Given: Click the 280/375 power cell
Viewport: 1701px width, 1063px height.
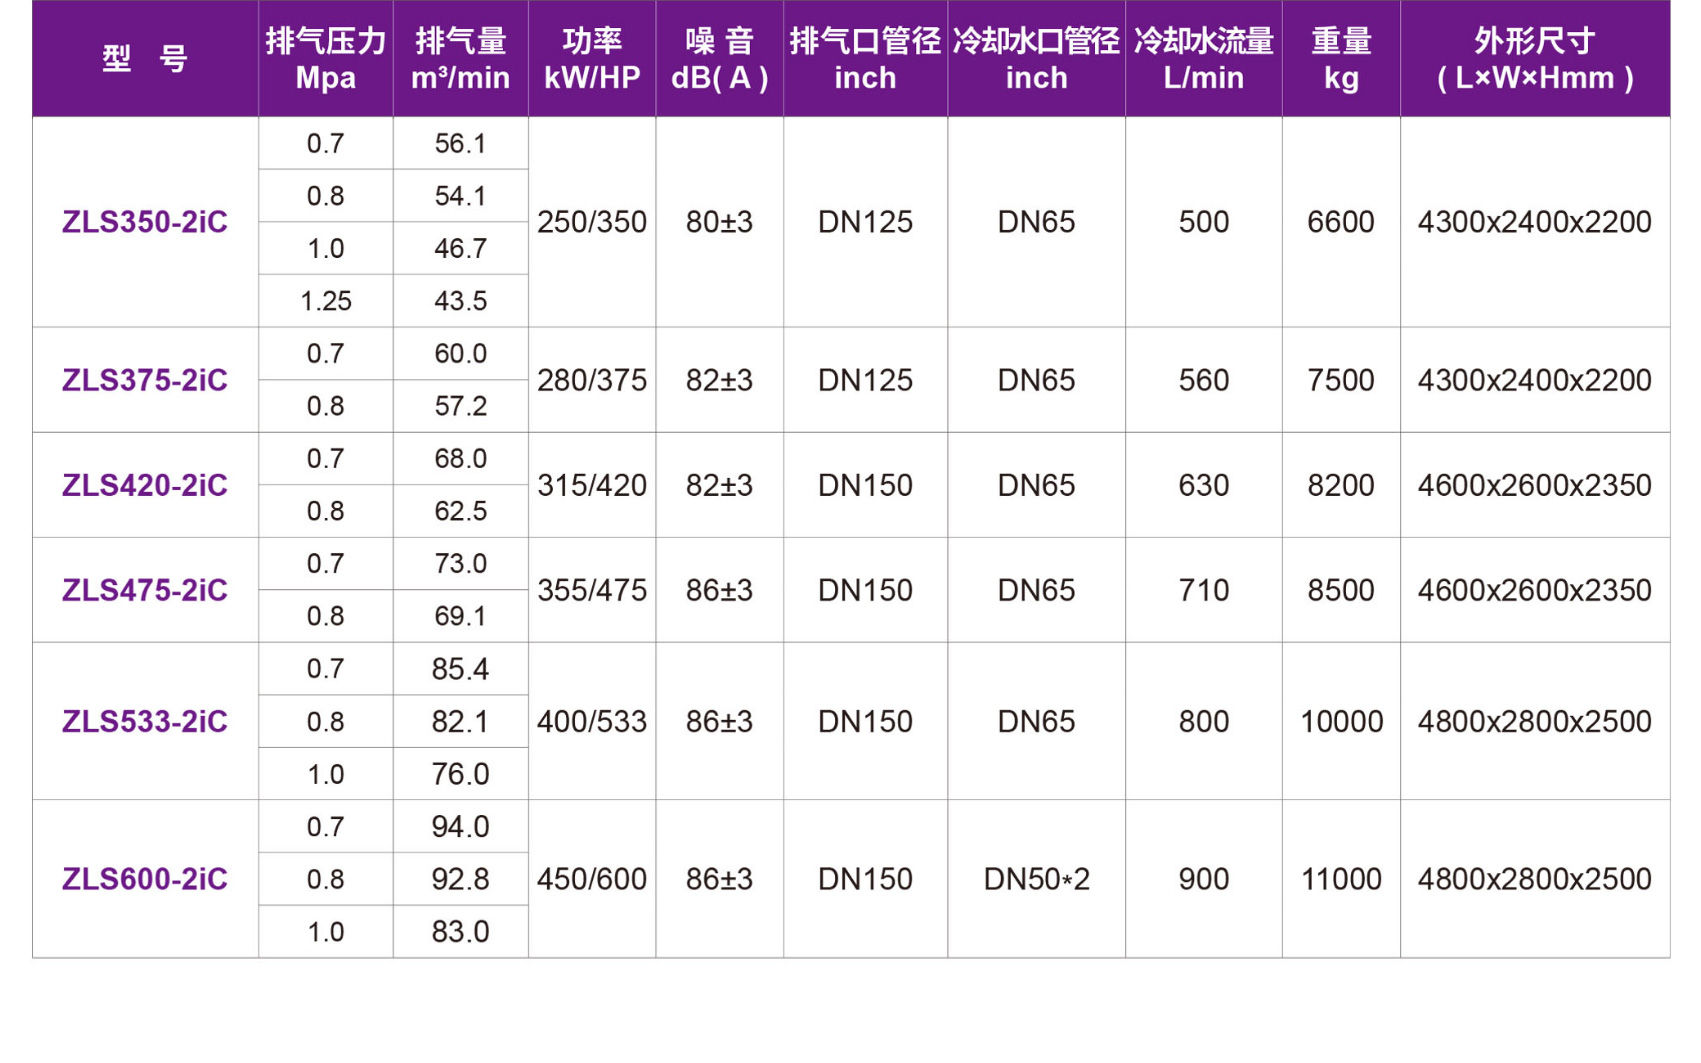Looking at the screenshot, I should [592, 380].
